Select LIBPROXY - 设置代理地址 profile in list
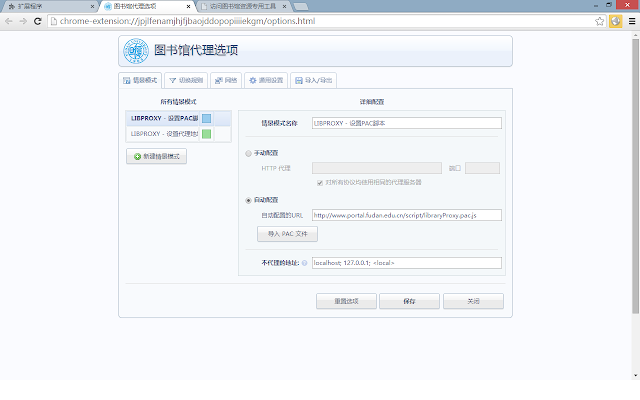Screen dimensions: 640x400 click(164, 134)
